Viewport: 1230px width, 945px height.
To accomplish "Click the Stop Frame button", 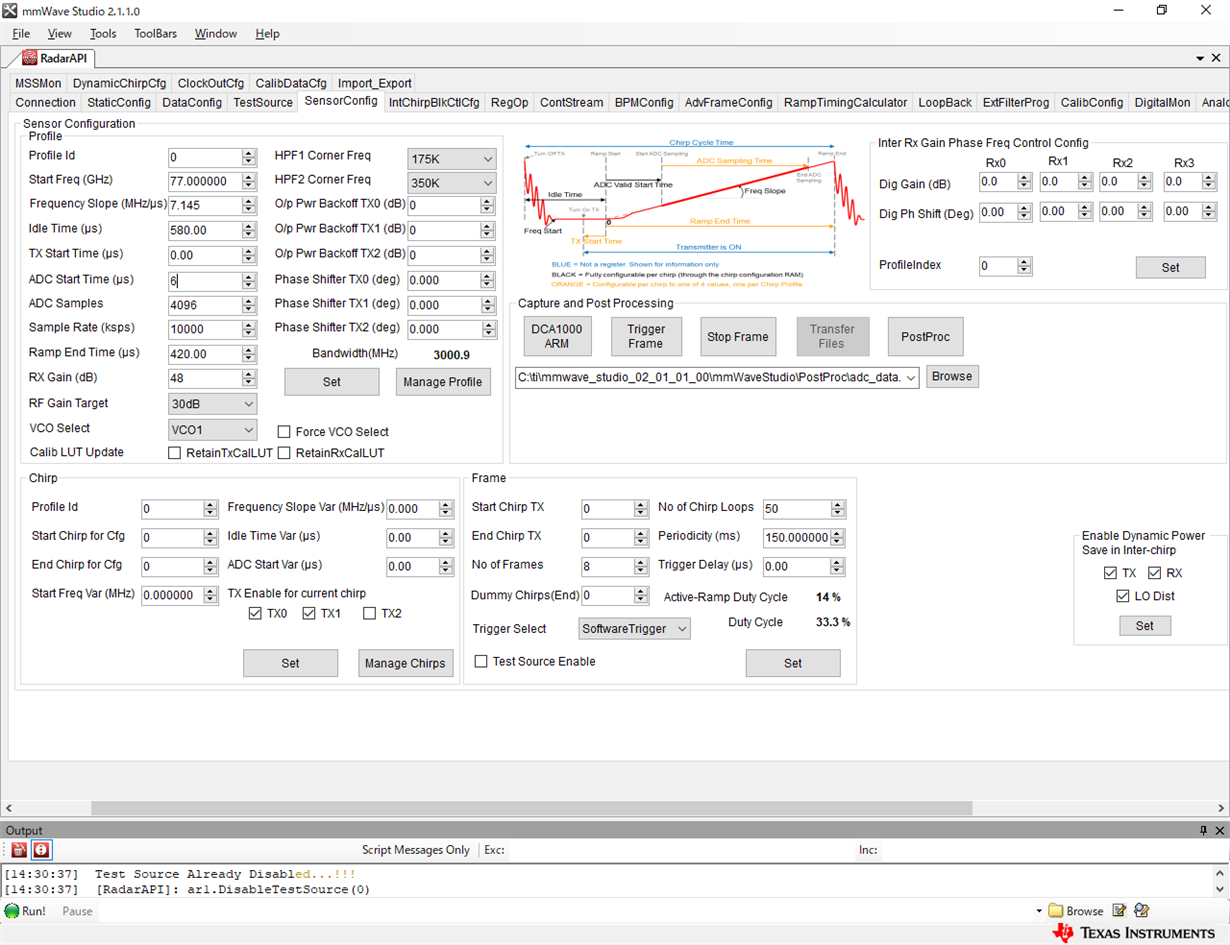I will coord(738,337).
